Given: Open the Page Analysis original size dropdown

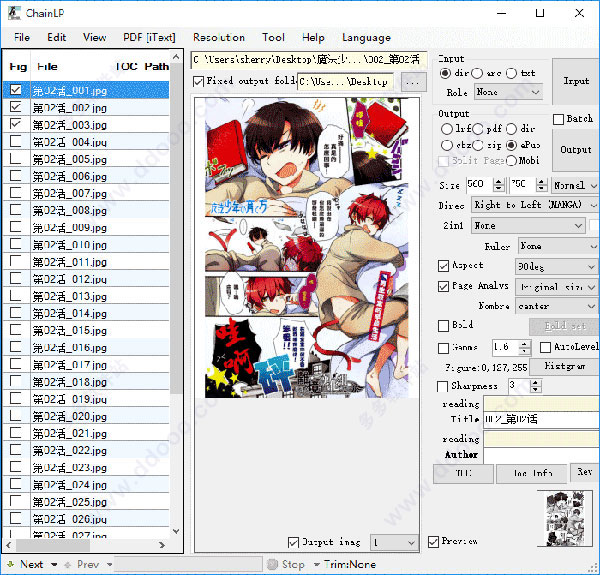Looking at the screenshot, I should (x=556, y=287).
